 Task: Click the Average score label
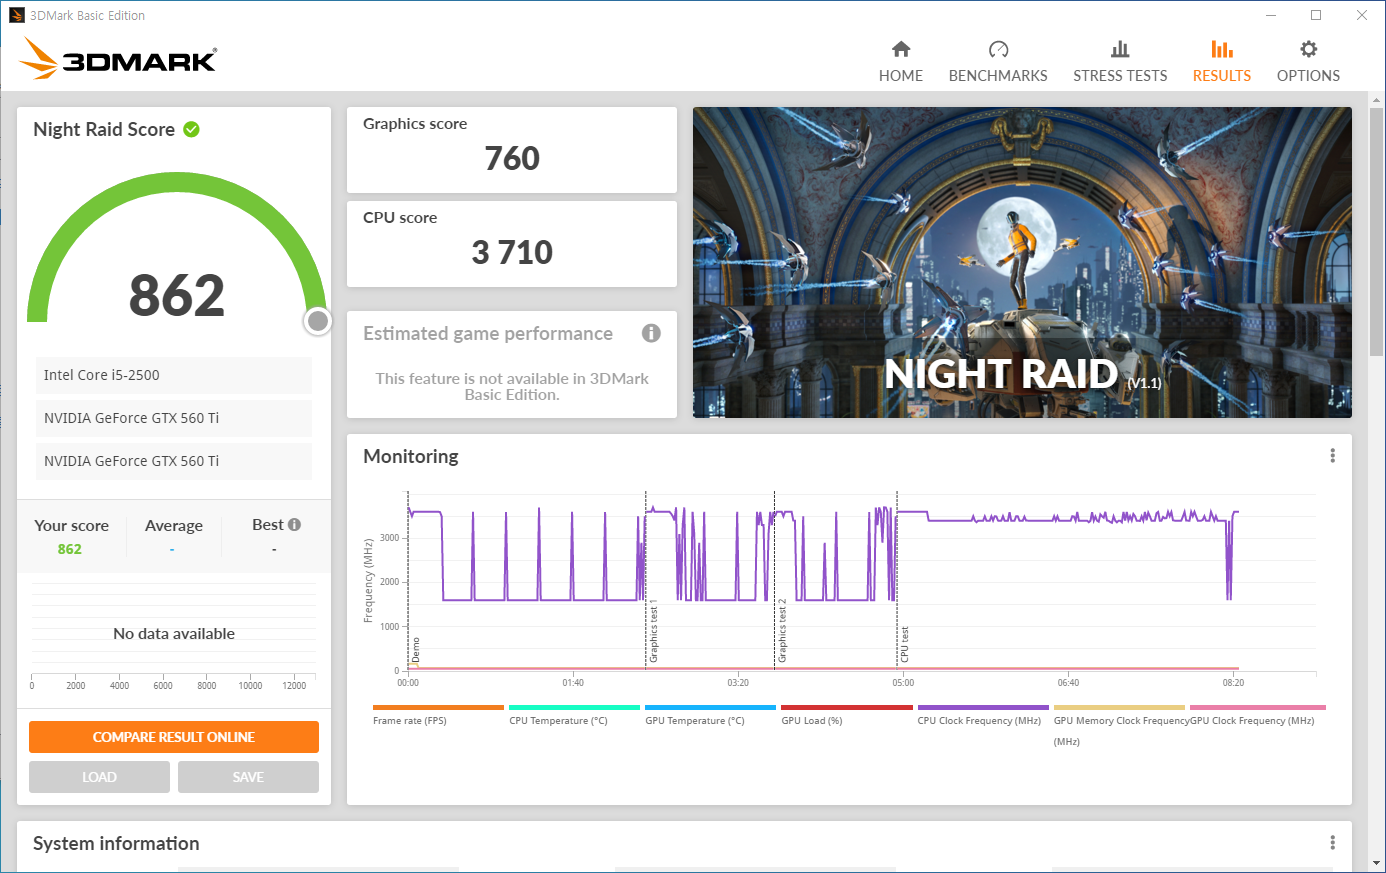(x=174, y=526)
